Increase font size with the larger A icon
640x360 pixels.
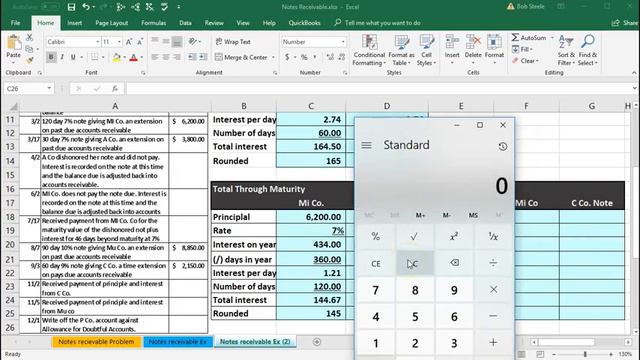click(x=129, y=42)
